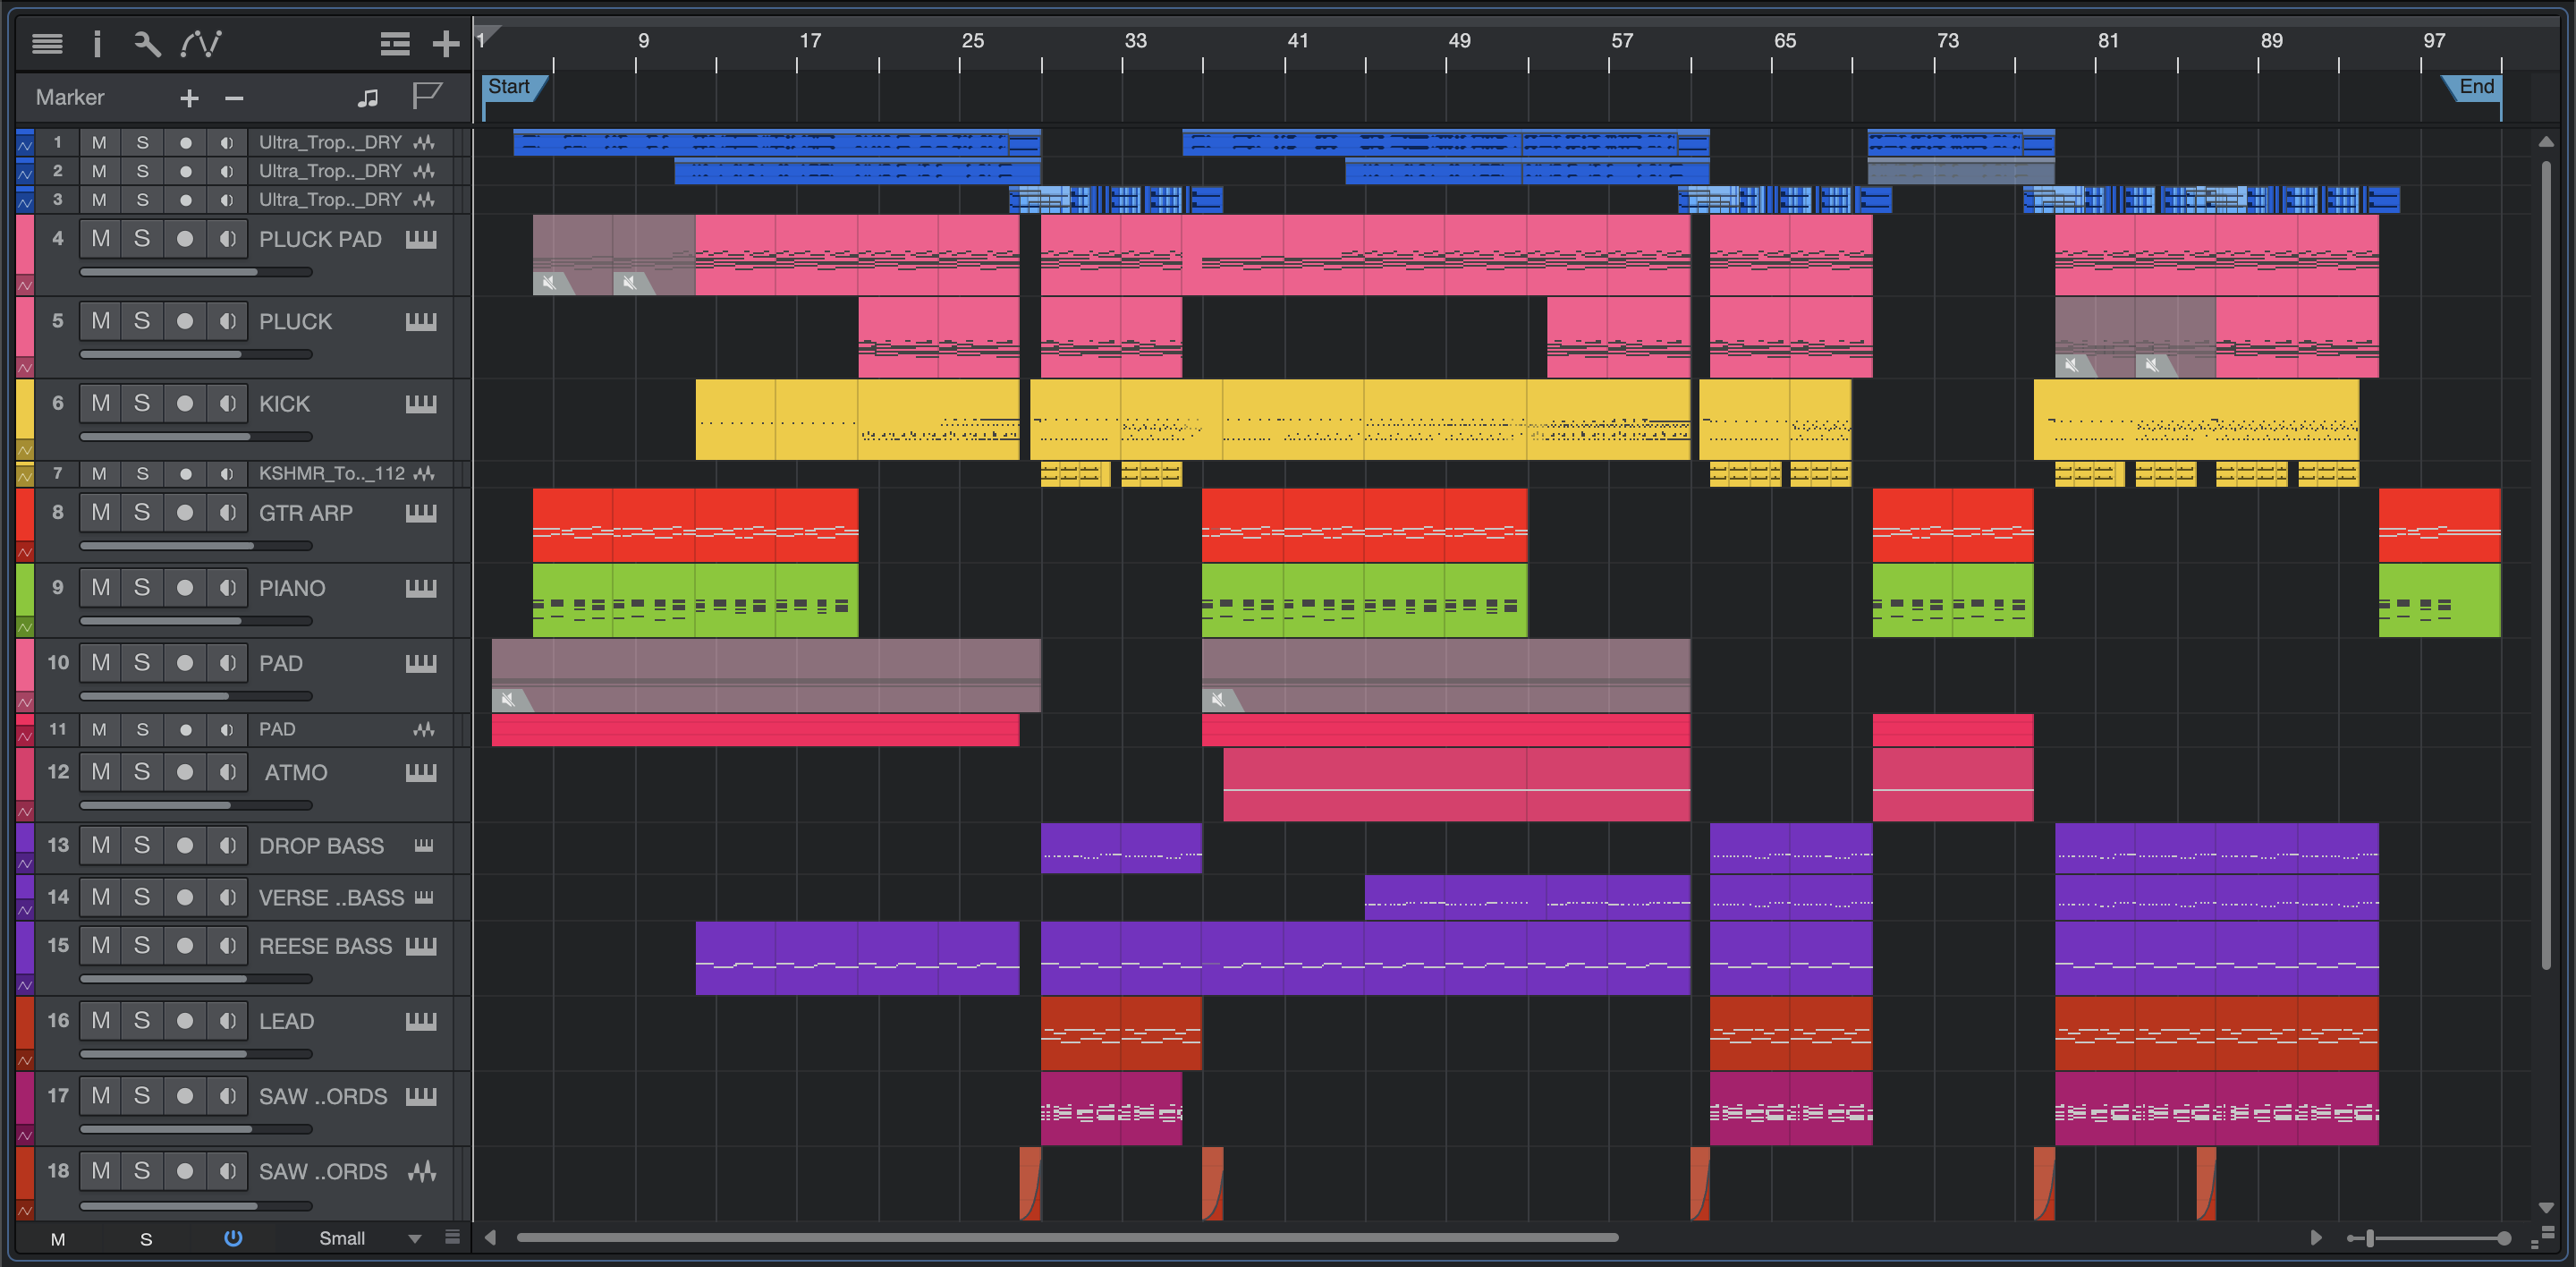Remove marker with the minus button
2576x1267 pixels.
[234, 98]
